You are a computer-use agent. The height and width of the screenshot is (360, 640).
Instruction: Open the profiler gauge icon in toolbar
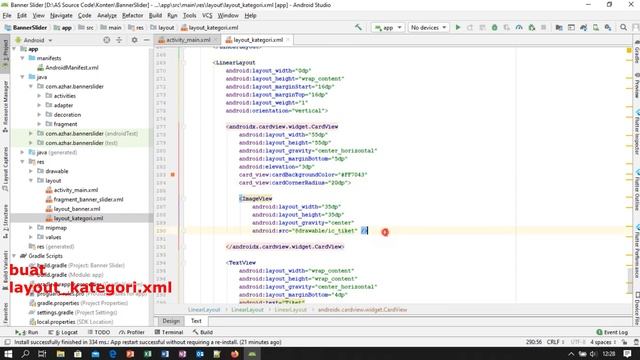[519, 27]
